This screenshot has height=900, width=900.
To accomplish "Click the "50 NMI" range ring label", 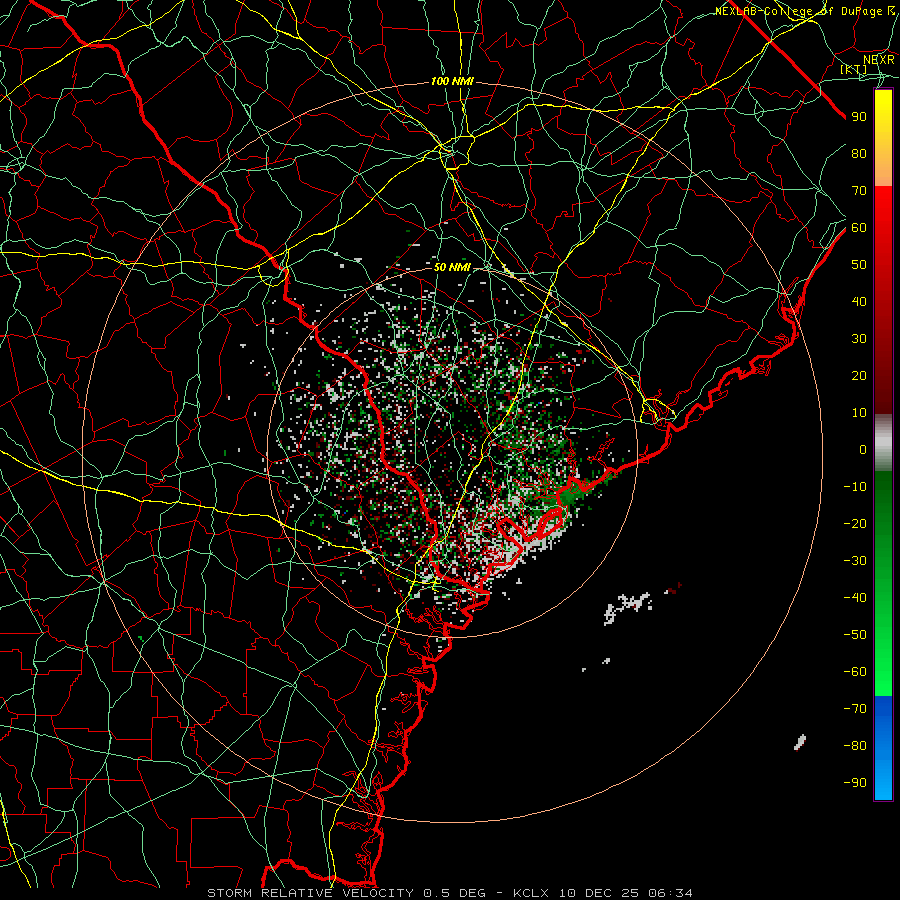I will click(452, 267).
